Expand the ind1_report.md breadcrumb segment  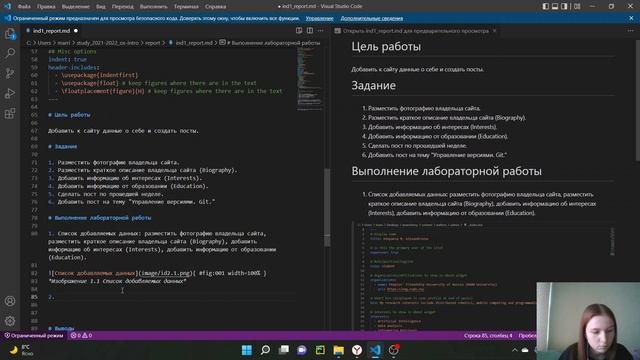[x=194, y=43]
